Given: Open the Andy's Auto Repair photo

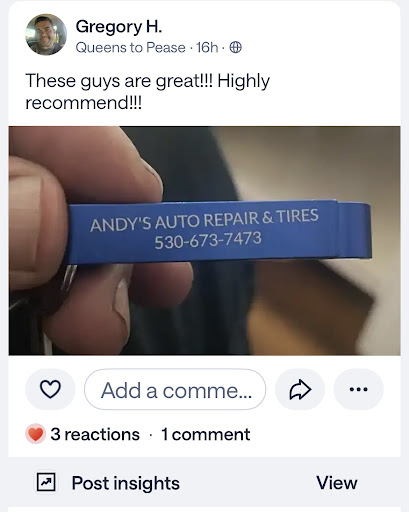Looking at the screenshot, I should pyautogui.click(x=204, y=240).
